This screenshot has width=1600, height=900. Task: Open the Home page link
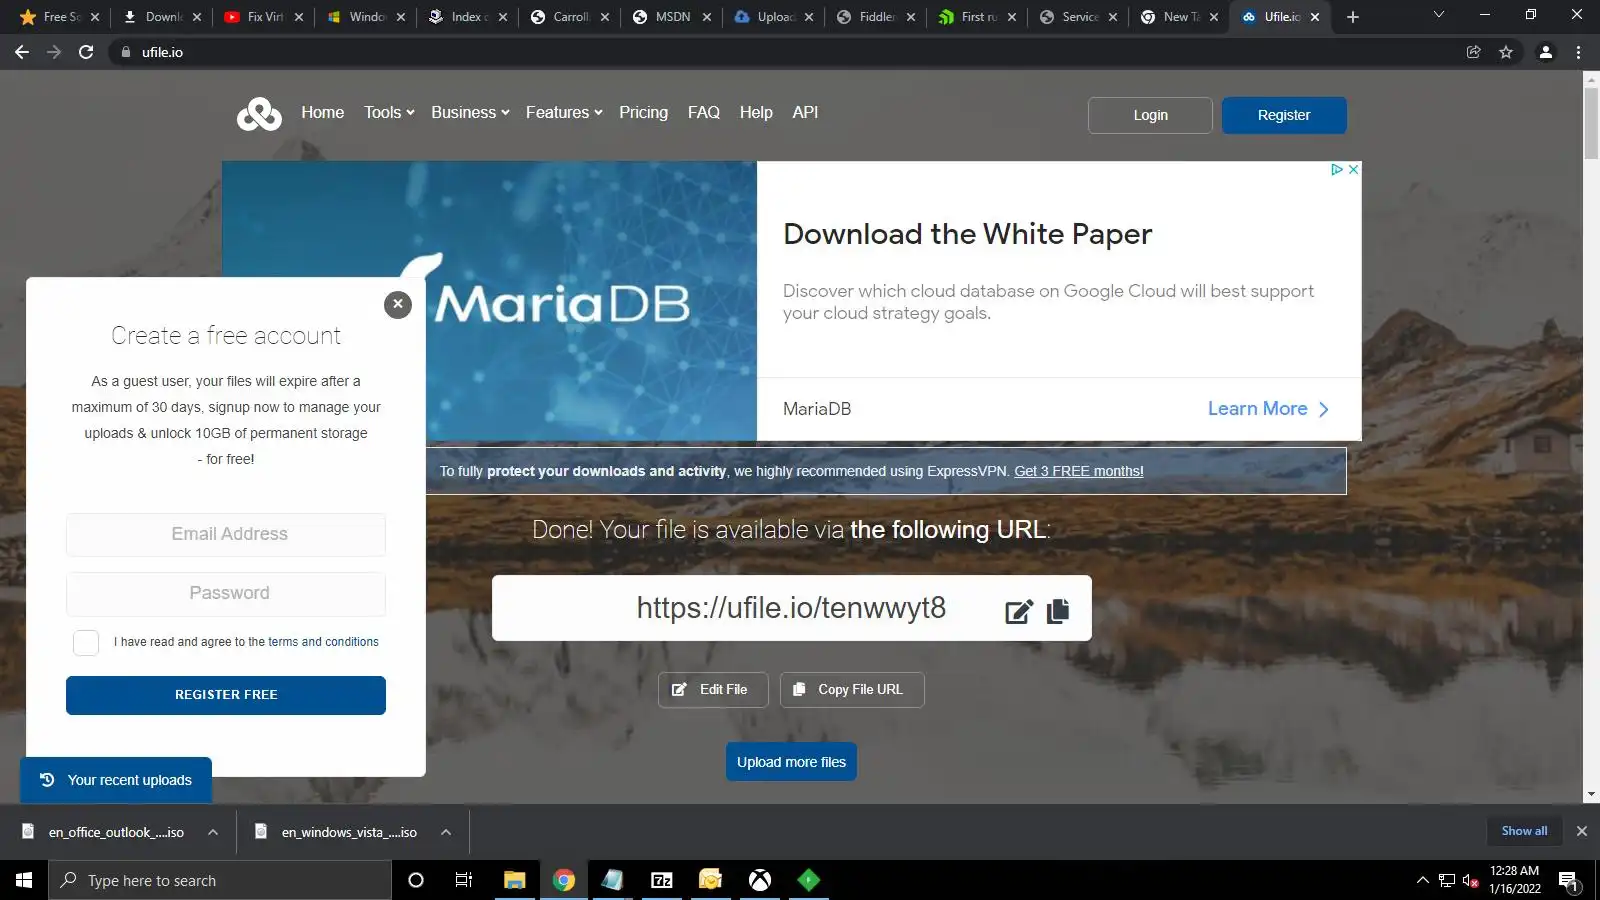323,113
